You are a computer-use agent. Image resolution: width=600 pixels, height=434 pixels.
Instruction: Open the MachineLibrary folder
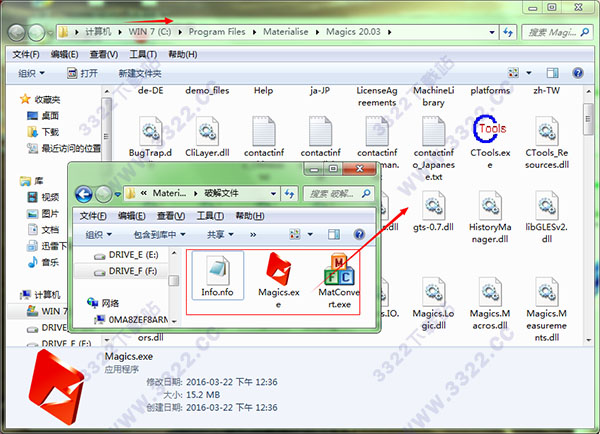[433, 96]
